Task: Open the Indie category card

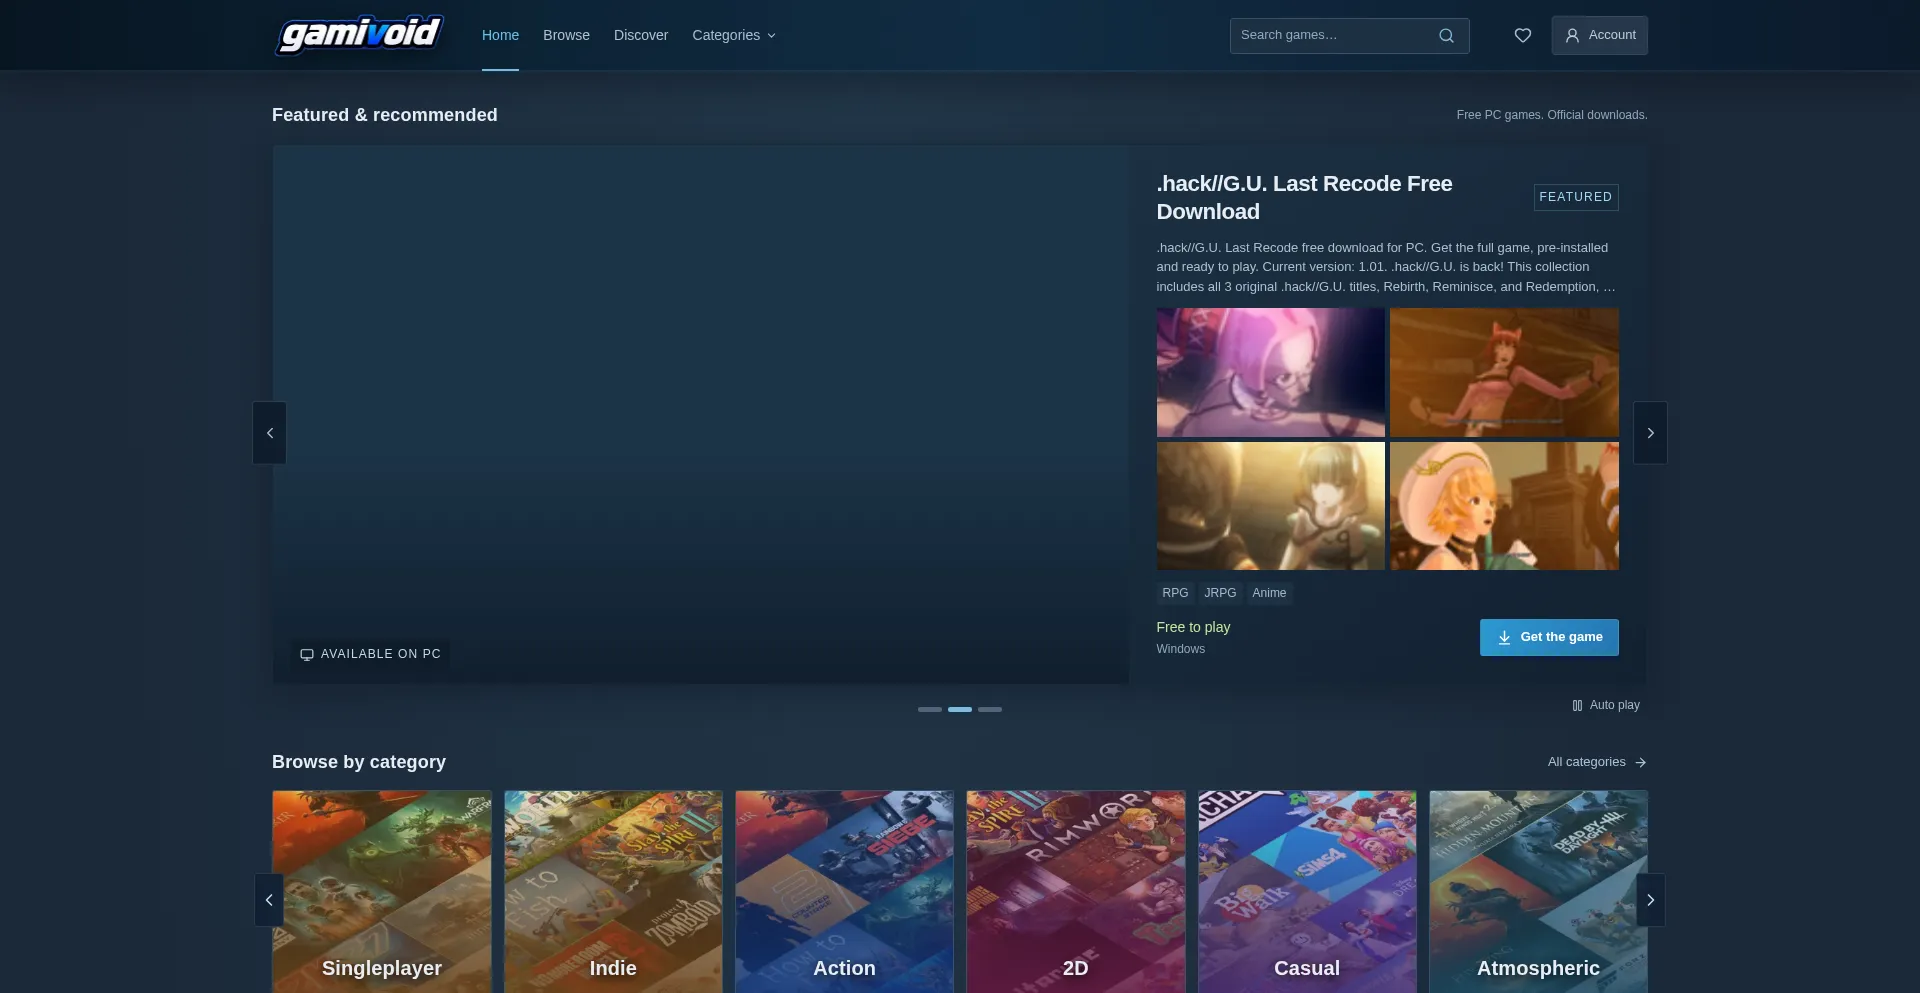Action: click(x=613, y=892)
